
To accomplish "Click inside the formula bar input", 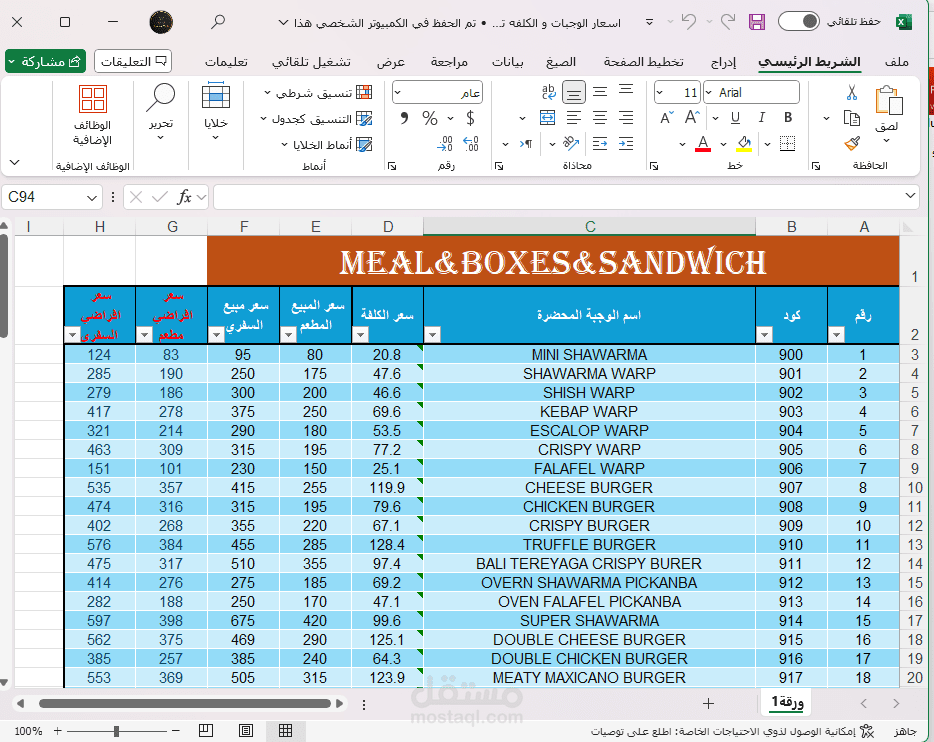I will tap(559, 197).
